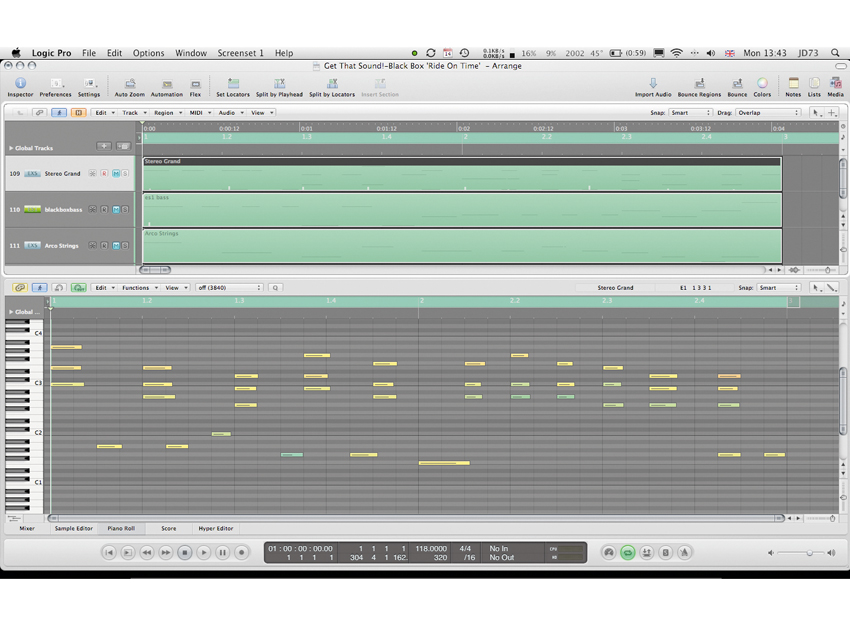The image size is (850, 638).
Task: Record-enable the Arco Strings track
Action: (x=104, y=246)
